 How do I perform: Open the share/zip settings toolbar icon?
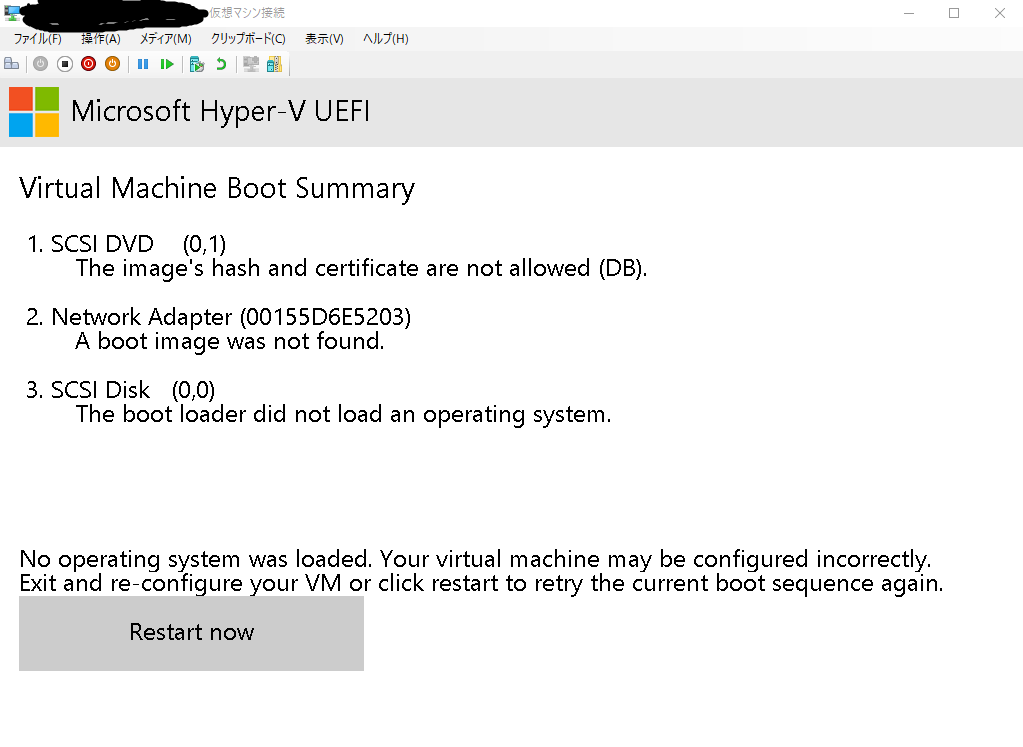[x=275, y=64]
